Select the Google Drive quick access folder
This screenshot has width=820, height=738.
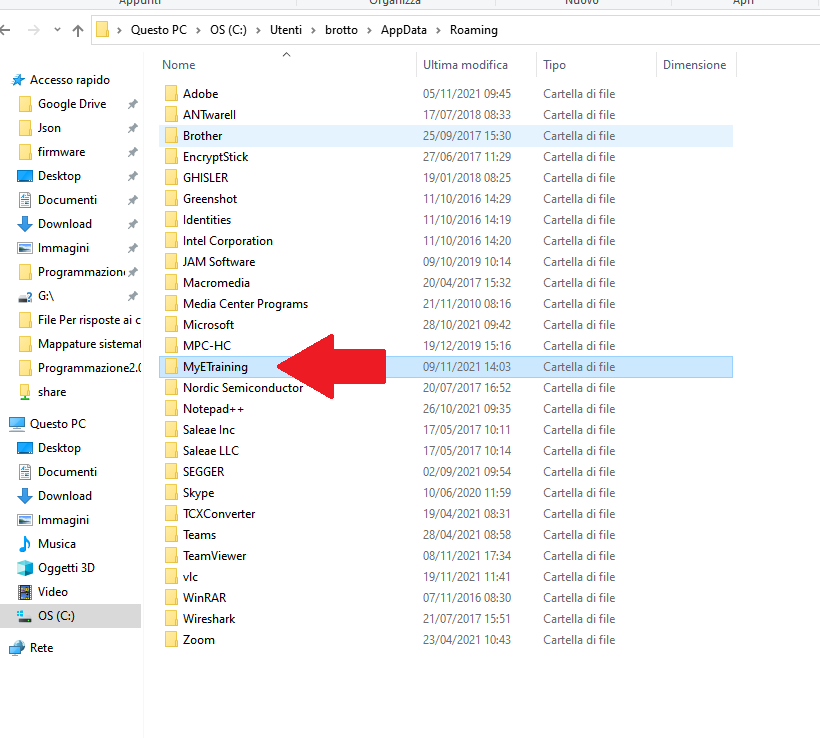pos(71,104)
